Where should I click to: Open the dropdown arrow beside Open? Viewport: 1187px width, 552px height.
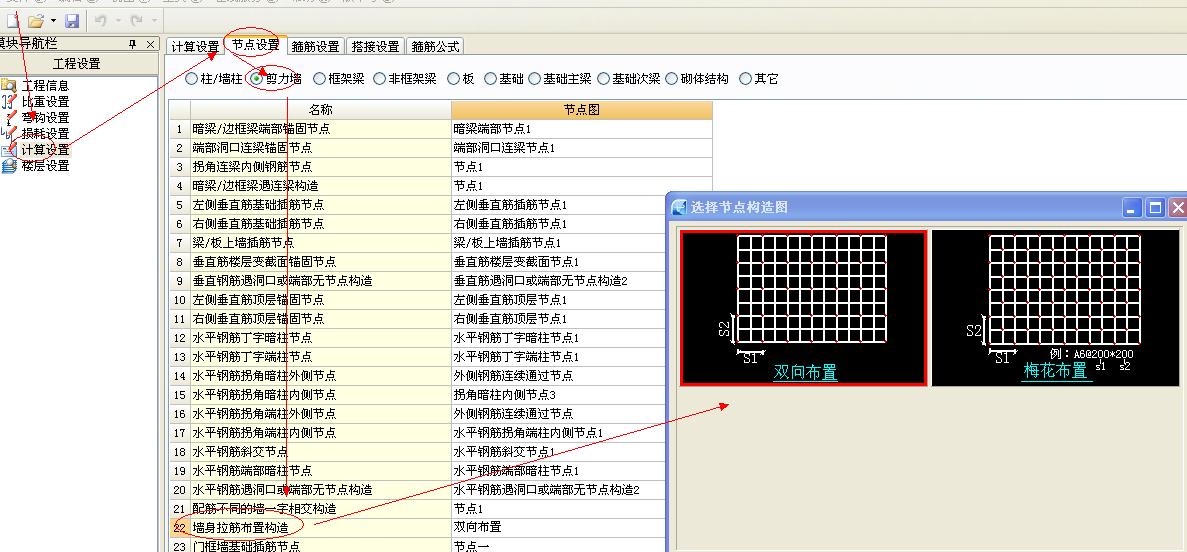(53, 20)
